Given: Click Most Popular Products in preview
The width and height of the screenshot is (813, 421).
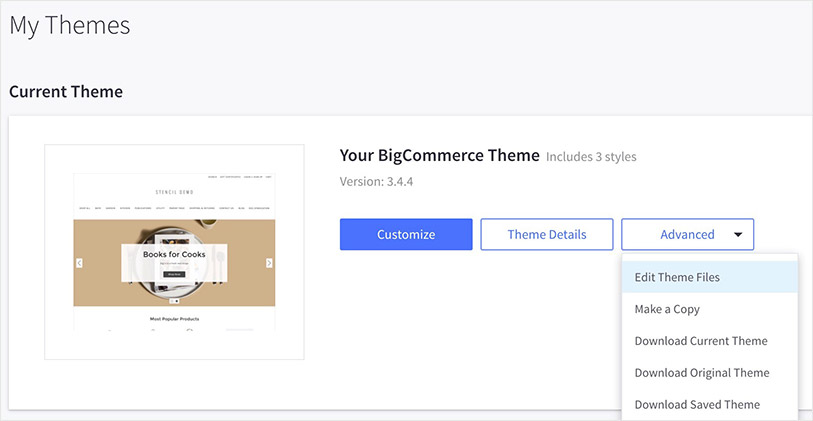Looking at the screenshot, I should click(x=174, y=319).
